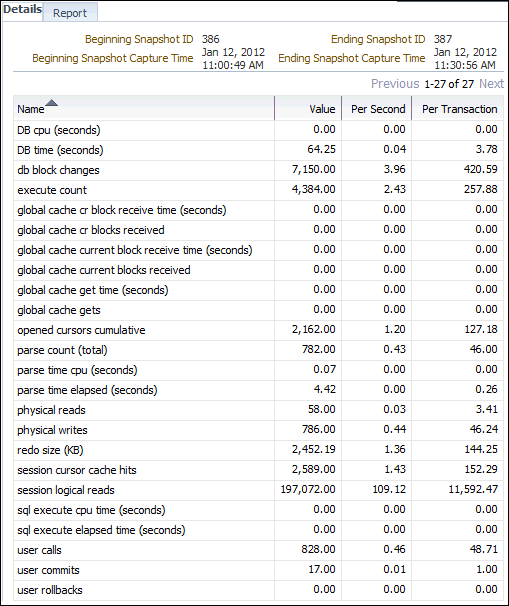
Task: Select the 'physical reads' row name
Action: click(51, 410)
